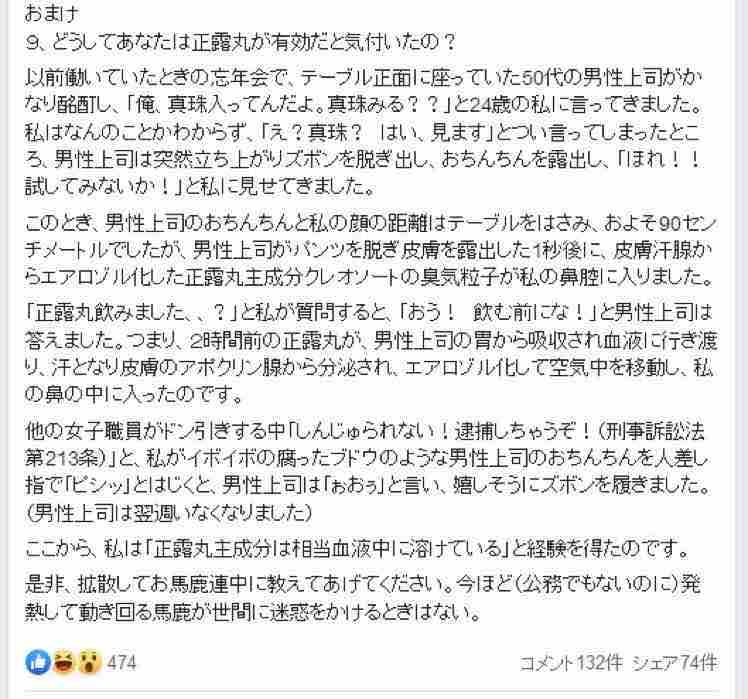Click the laughing Haha reaction emoji
The image size is (748, 699).
tap(63, 662)
